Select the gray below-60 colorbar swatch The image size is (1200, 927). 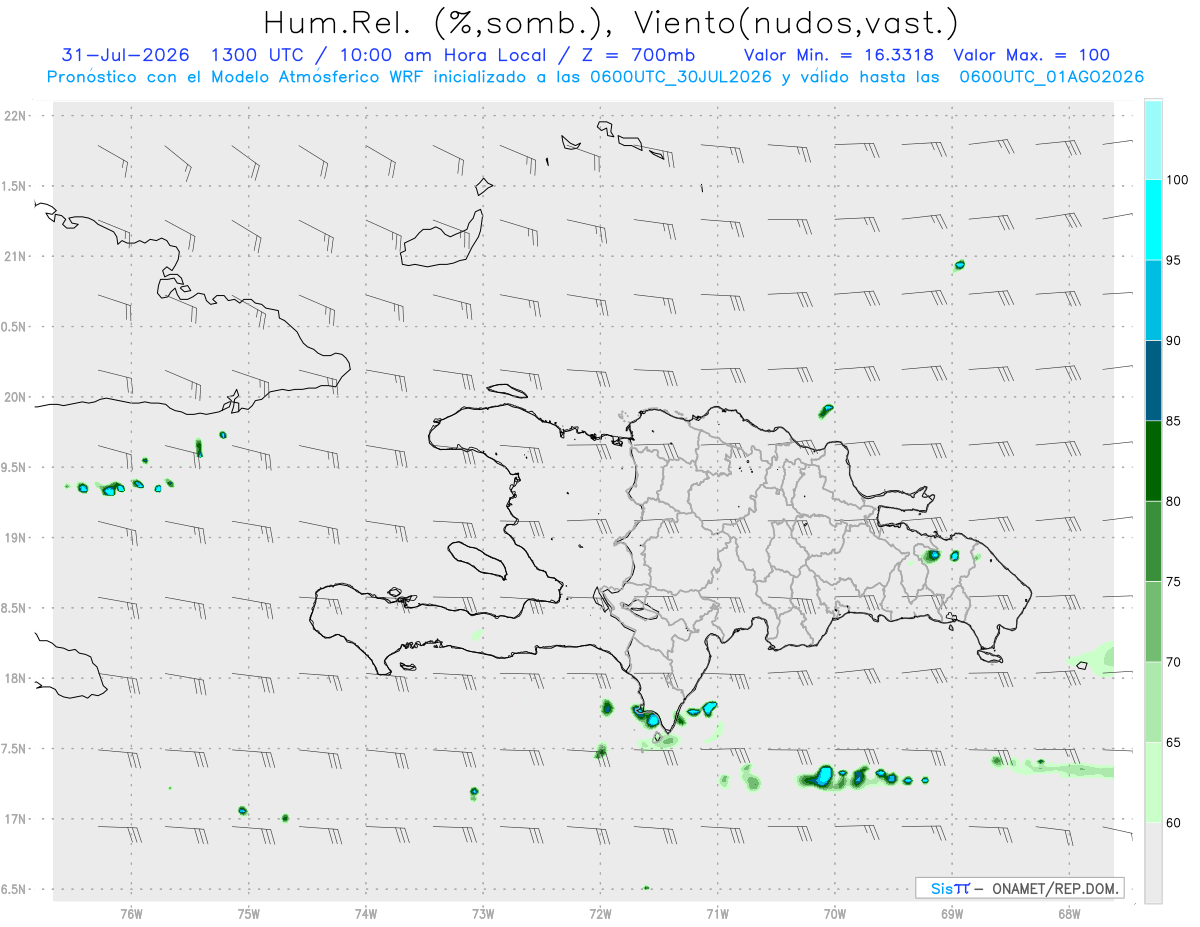pyautogui.click(x=1152, y=862)
